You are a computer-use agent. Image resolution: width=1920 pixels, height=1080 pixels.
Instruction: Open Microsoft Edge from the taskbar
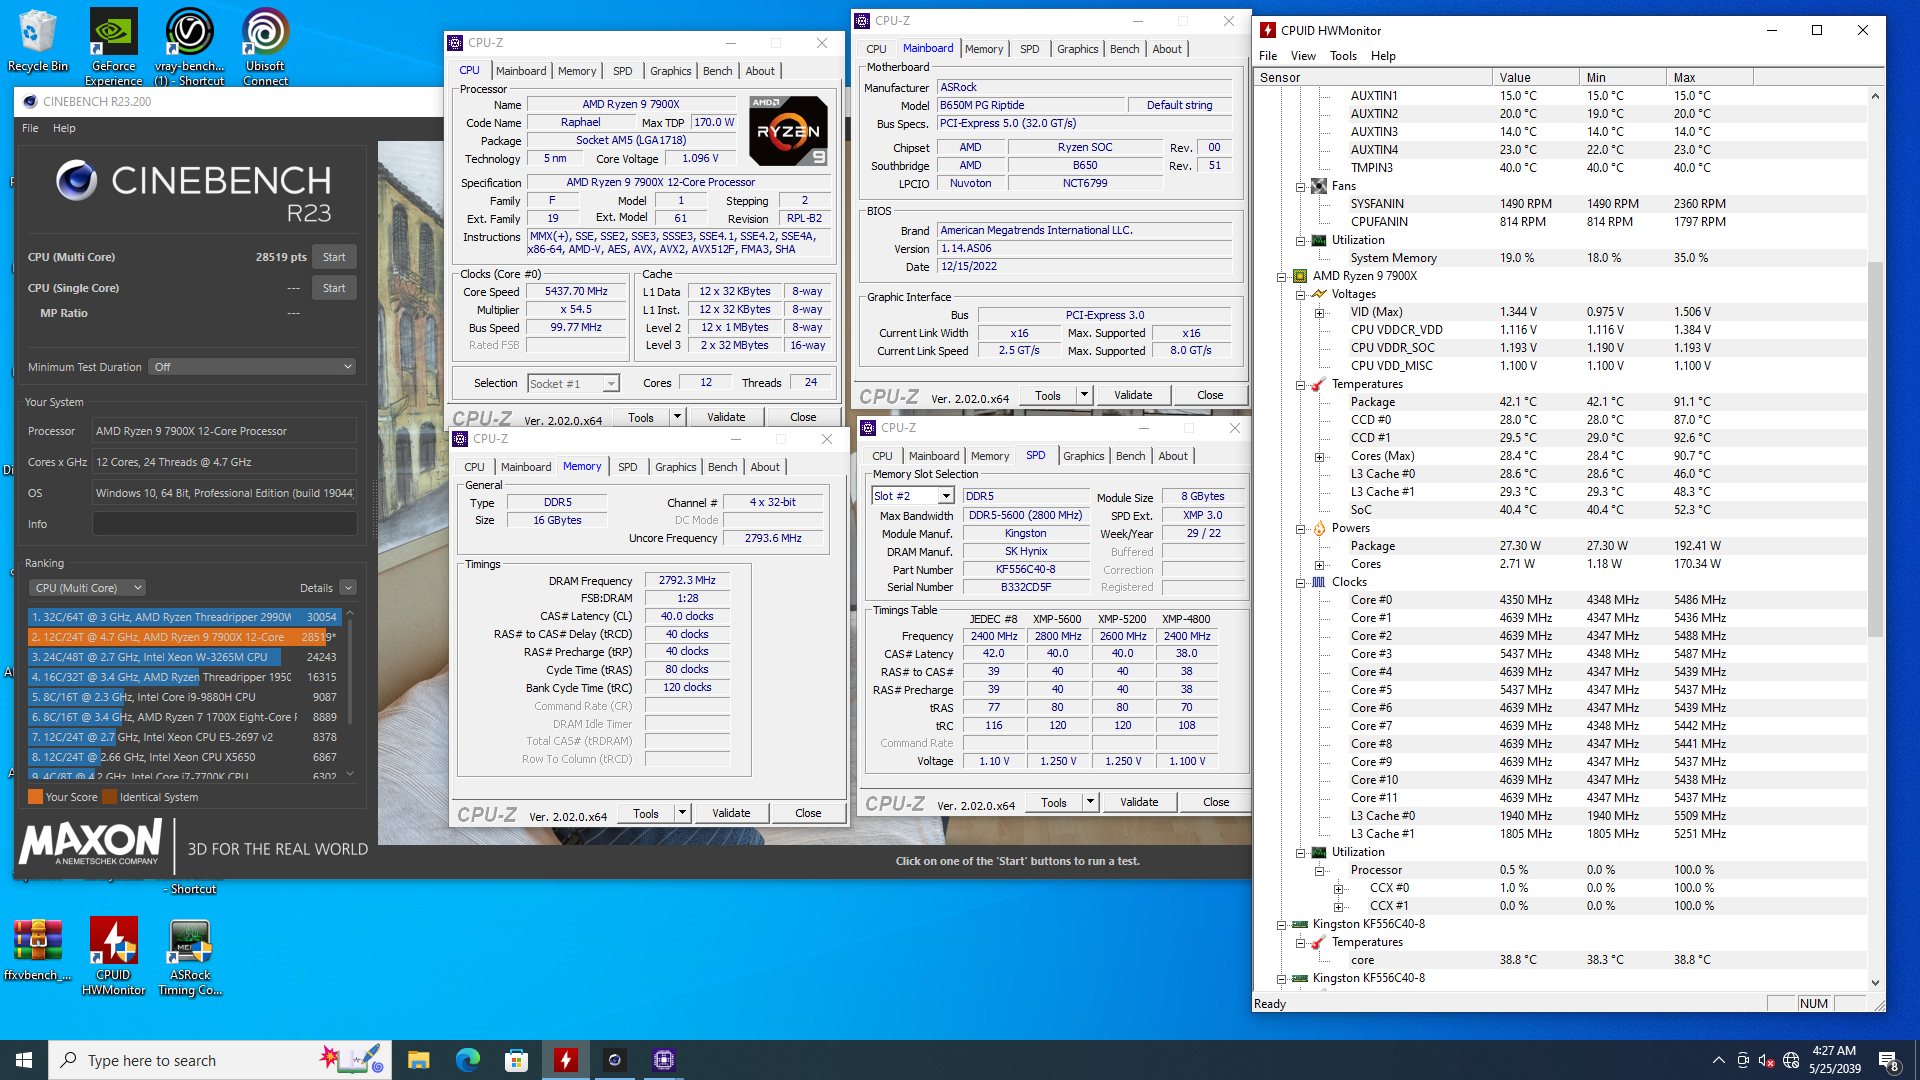[x=467, y=1060]
